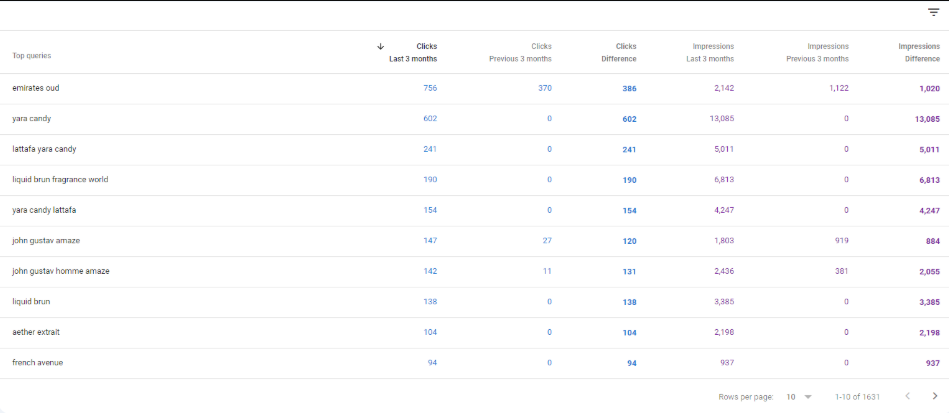Click the liquid brun fragrance world query
Viewport: 949px width, 413px height.
[60, 180]
